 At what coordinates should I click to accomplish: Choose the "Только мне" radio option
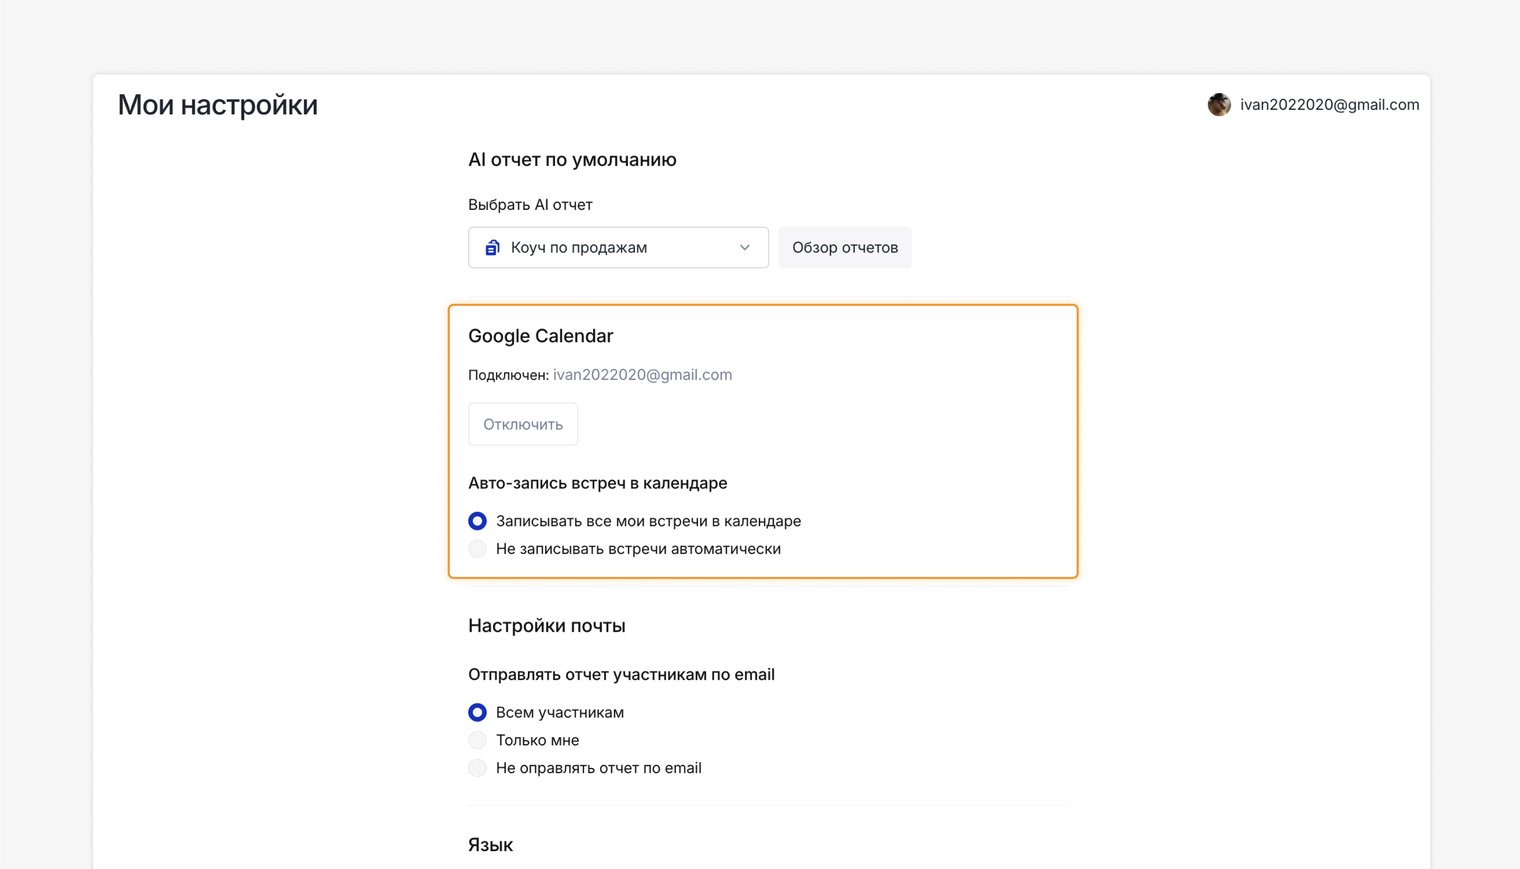point(478,741)
